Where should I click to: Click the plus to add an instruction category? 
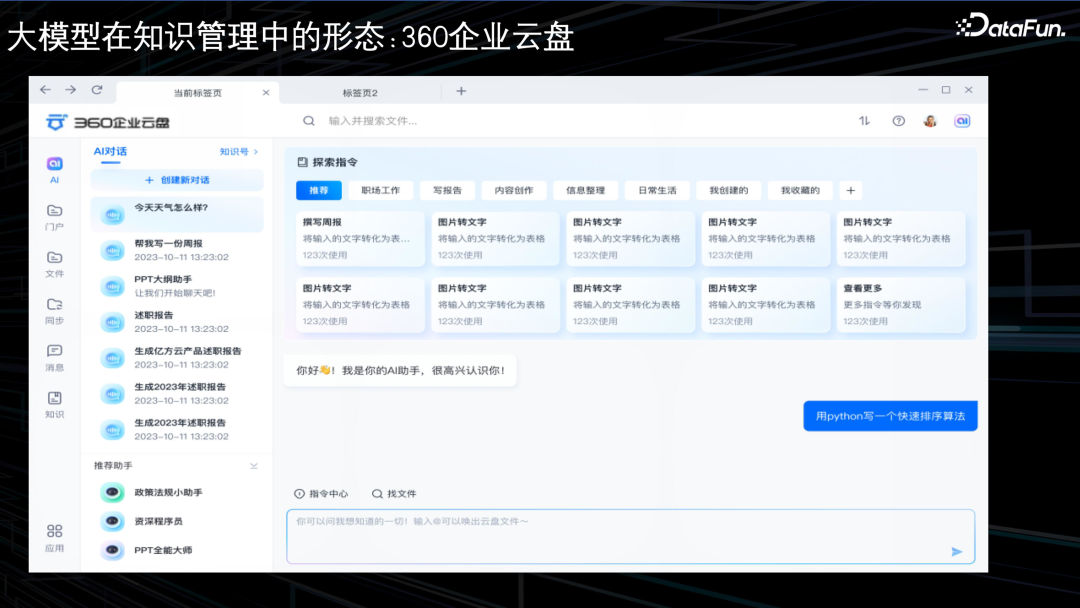[x=850, y=190]
